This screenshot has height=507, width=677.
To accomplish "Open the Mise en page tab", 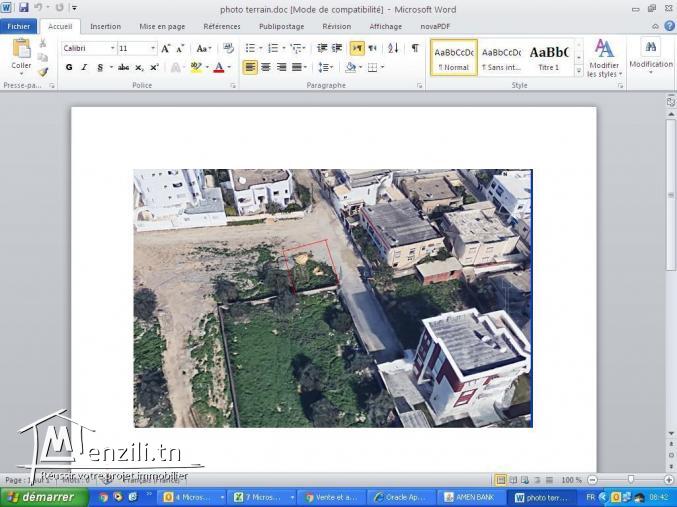I will click(162, 26).
